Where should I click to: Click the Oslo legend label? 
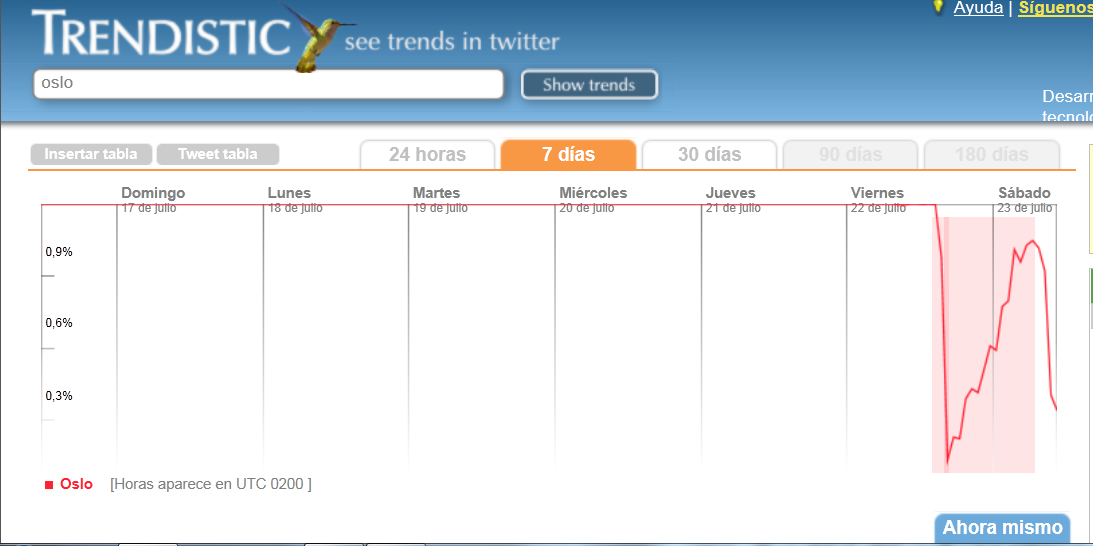tap(76, 484)
